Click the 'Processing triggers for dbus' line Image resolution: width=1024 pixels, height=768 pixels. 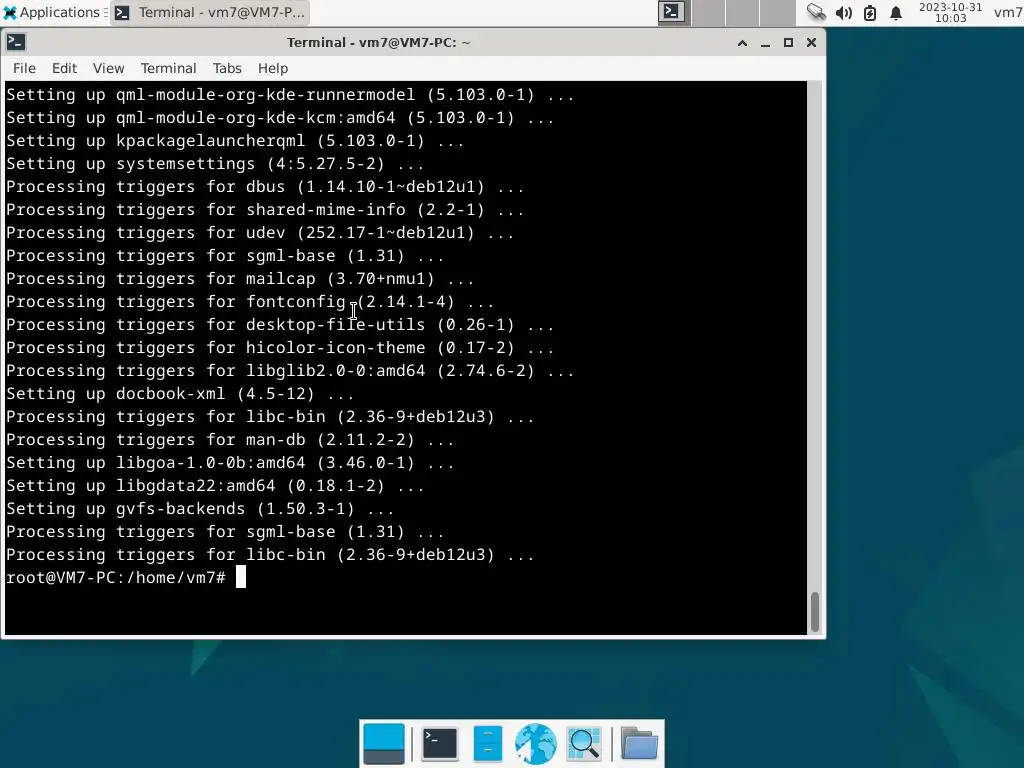(x=265, y=187)
